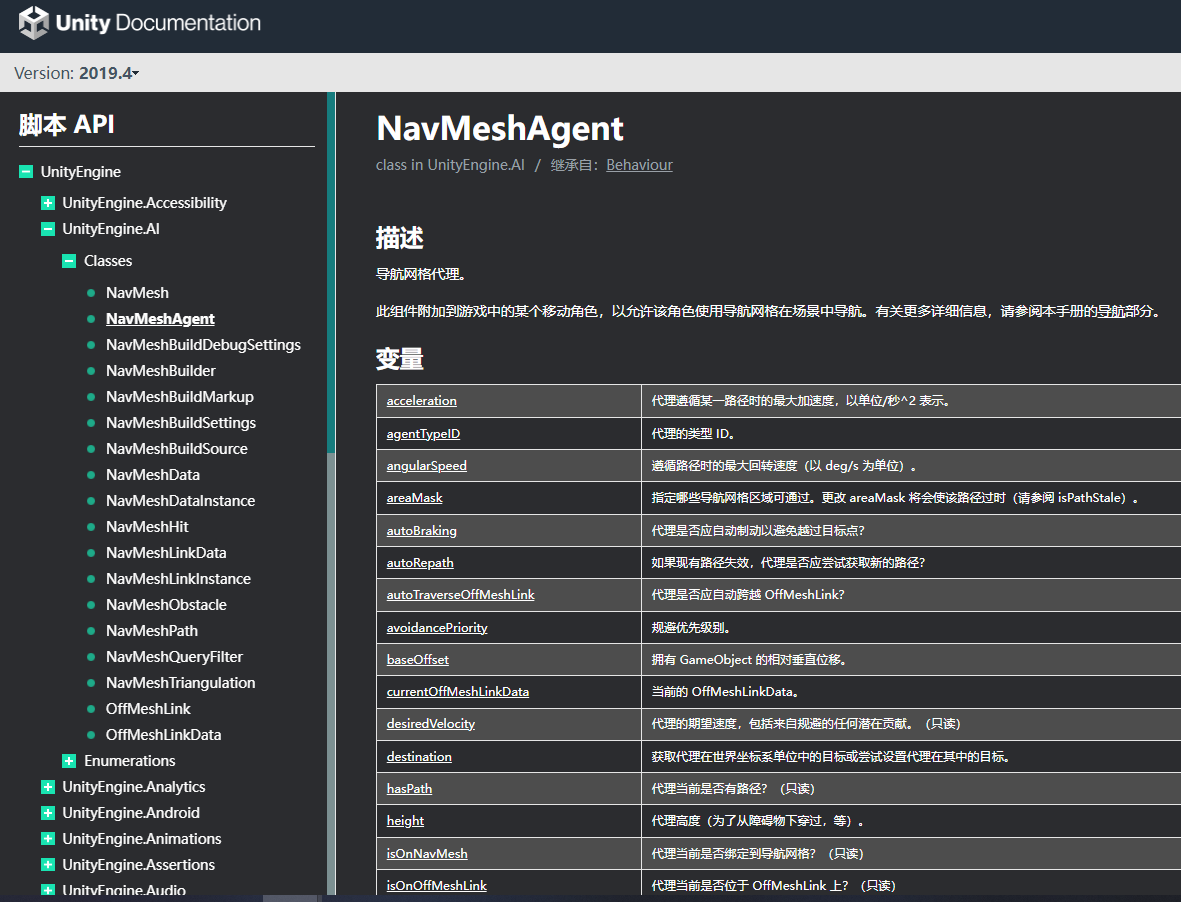Collapse the UnityEngine tree node
Viewport: 1181px width, 902px height.
click(26, 172)
